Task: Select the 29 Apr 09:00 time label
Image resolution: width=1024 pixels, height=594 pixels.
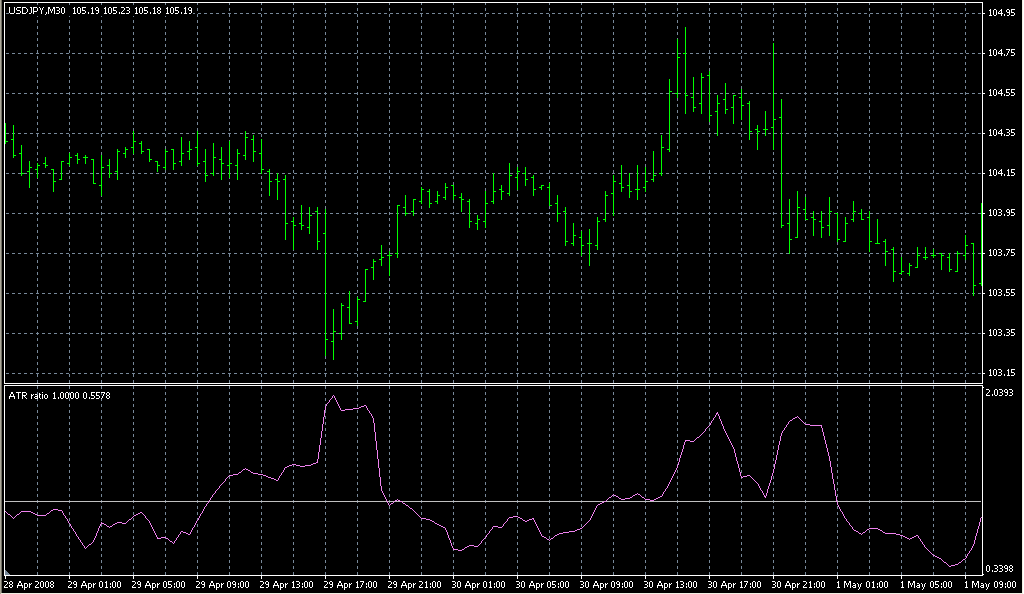Action: pos(222,583)
